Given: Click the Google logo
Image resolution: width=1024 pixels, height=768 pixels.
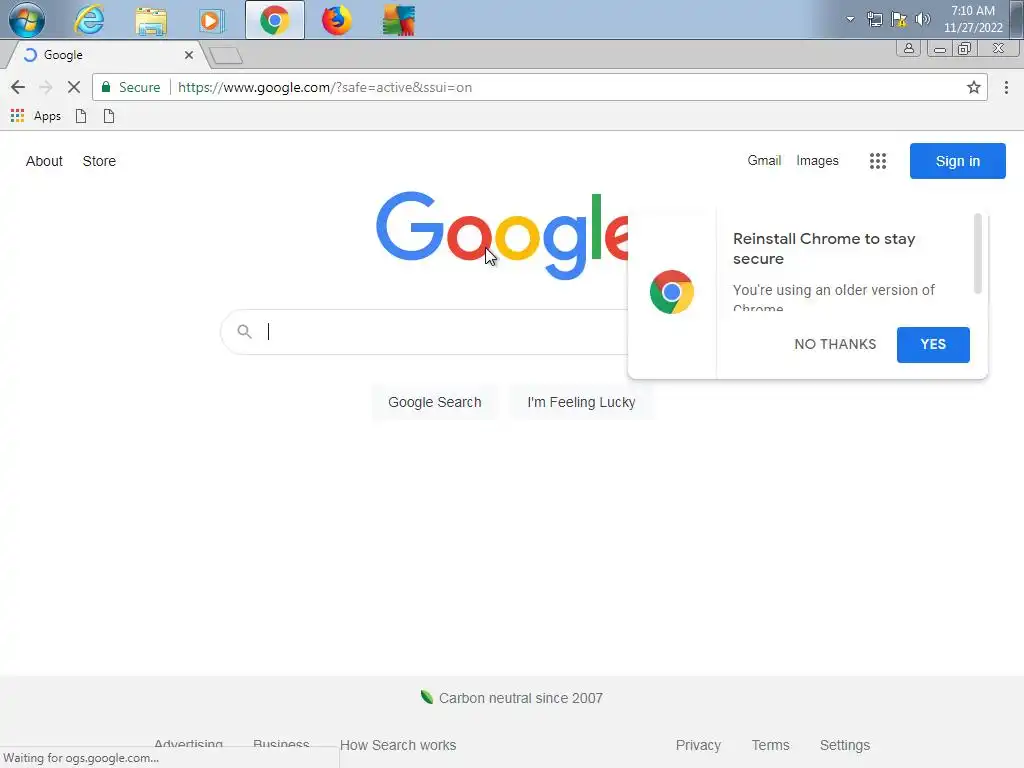Looking at the screenshot, I should 502,235.
